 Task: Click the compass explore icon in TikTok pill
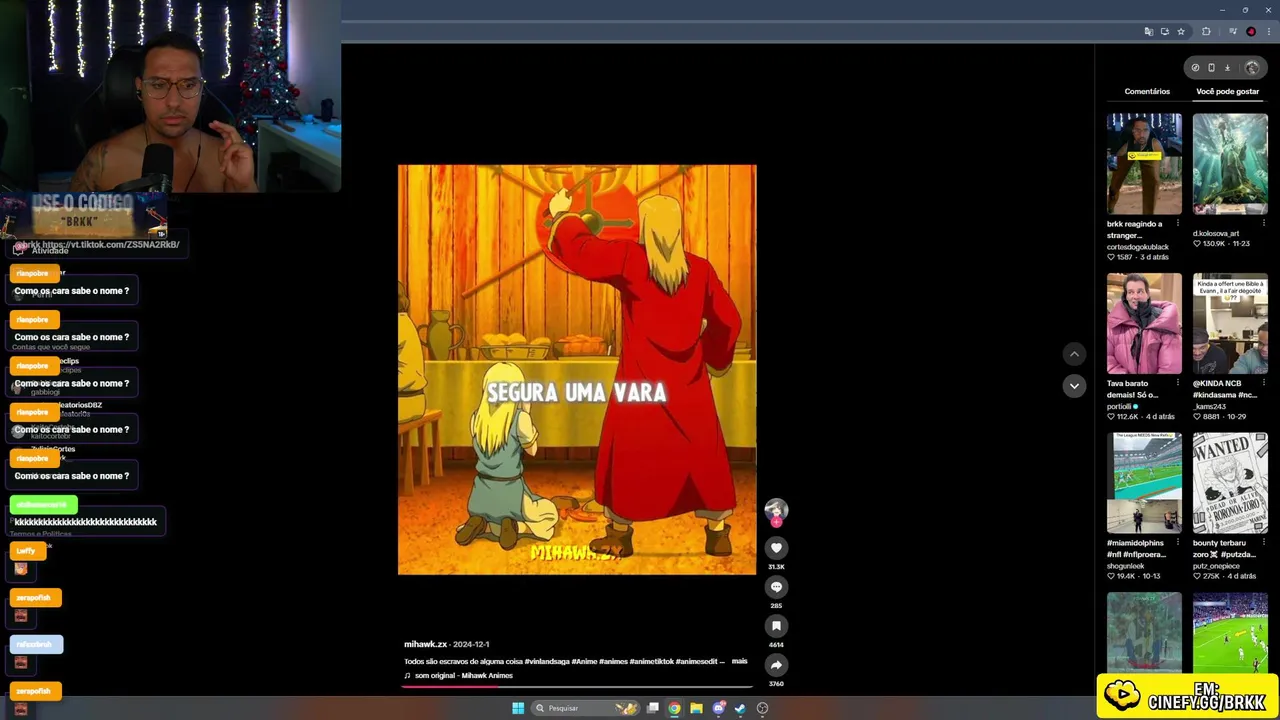pos(1195,68)
